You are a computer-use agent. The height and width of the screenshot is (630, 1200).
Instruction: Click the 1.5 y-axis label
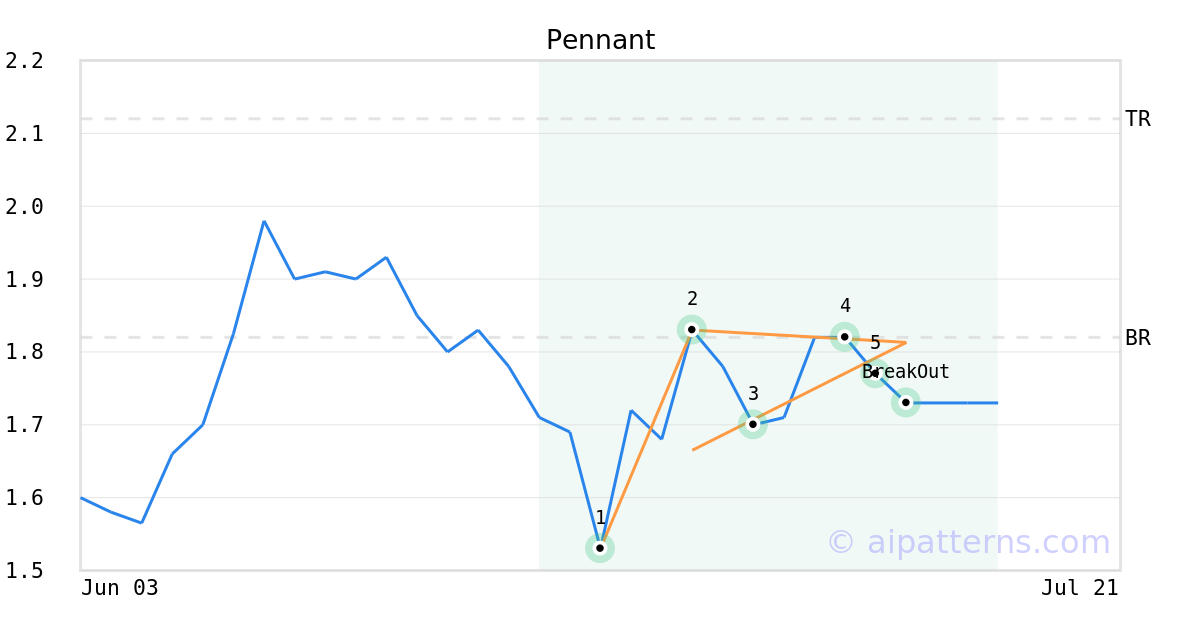coord(24,571)
